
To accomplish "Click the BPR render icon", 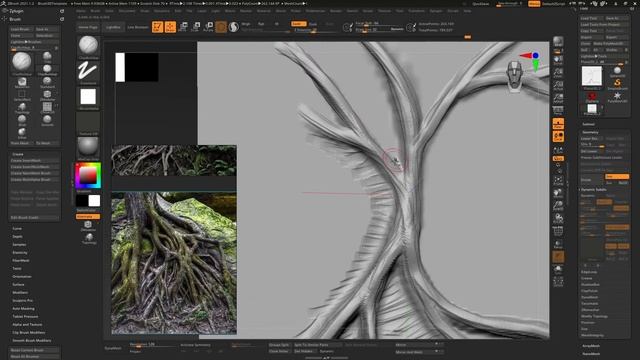I will (x=558, y=42).
